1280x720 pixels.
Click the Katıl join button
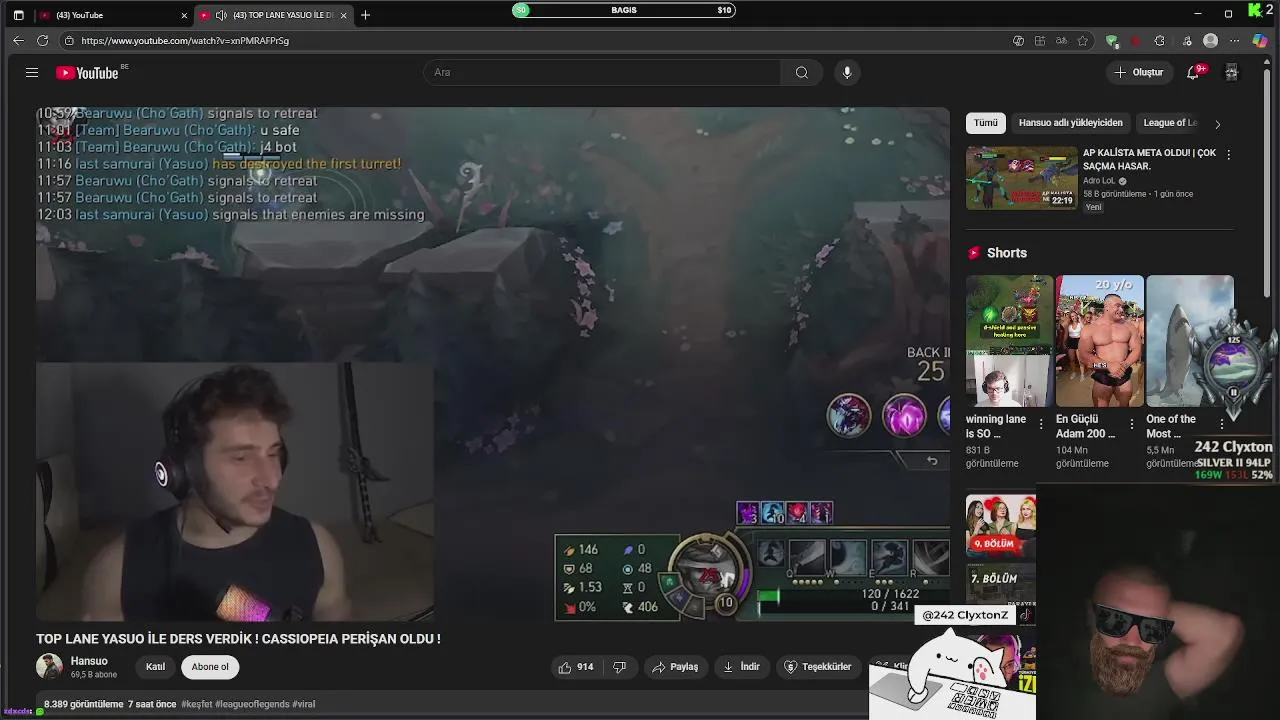(155, 667)
